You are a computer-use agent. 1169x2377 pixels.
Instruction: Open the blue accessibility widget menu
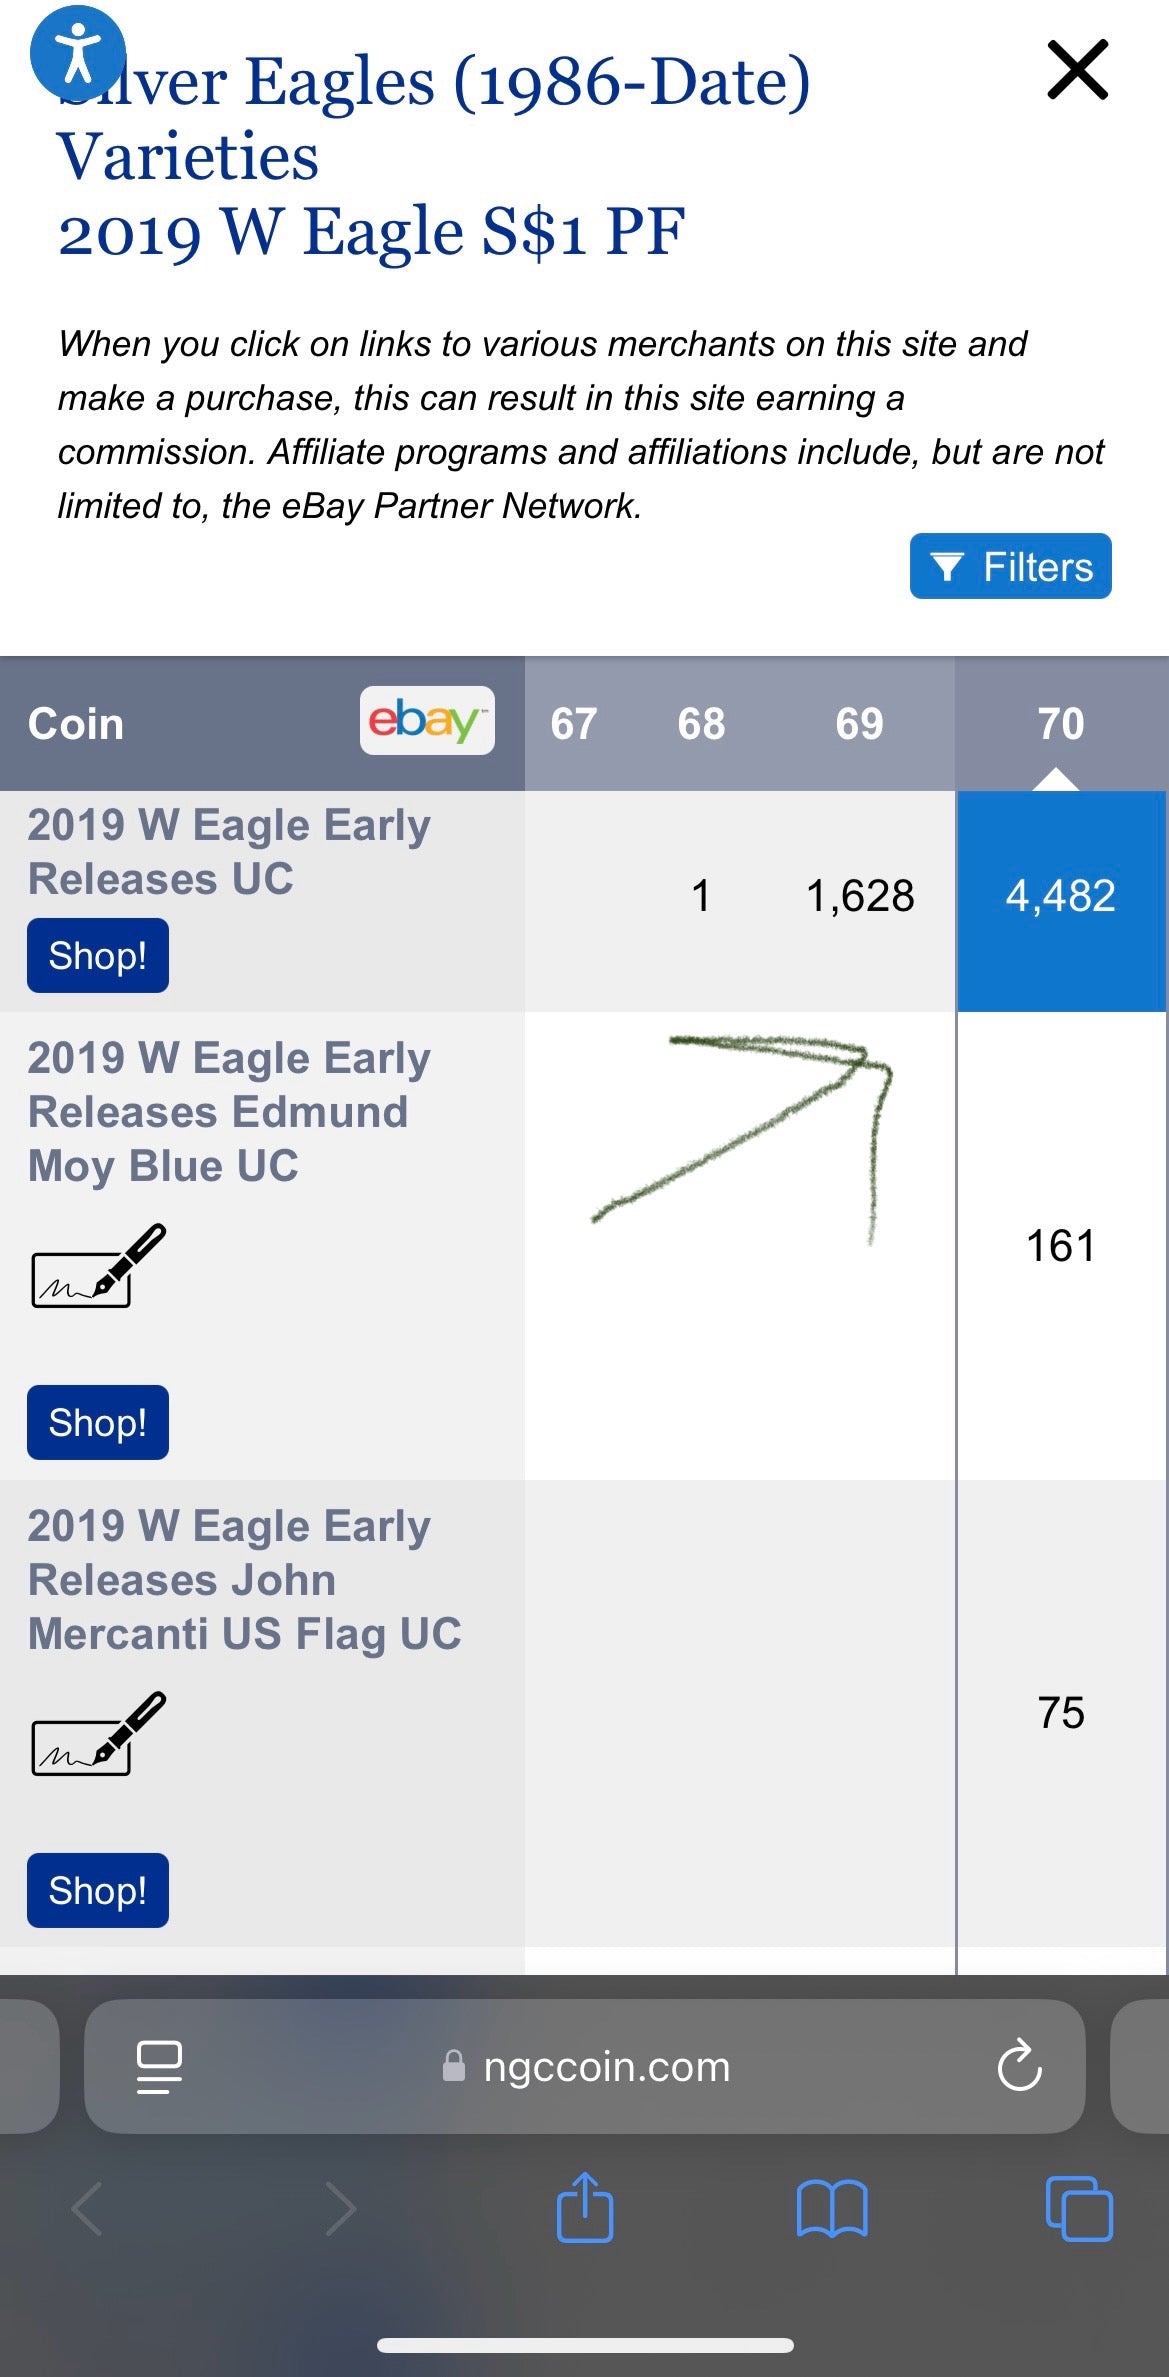pos(78,52)
